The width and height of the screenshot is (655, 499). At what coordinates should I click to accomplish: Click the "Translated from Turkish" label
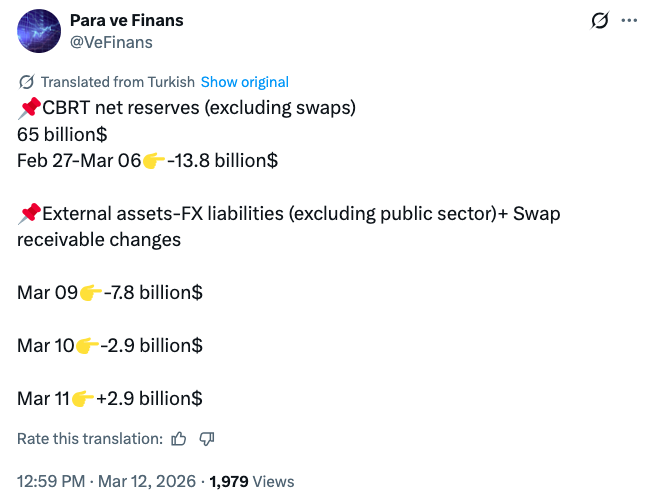tap(118, 82)
